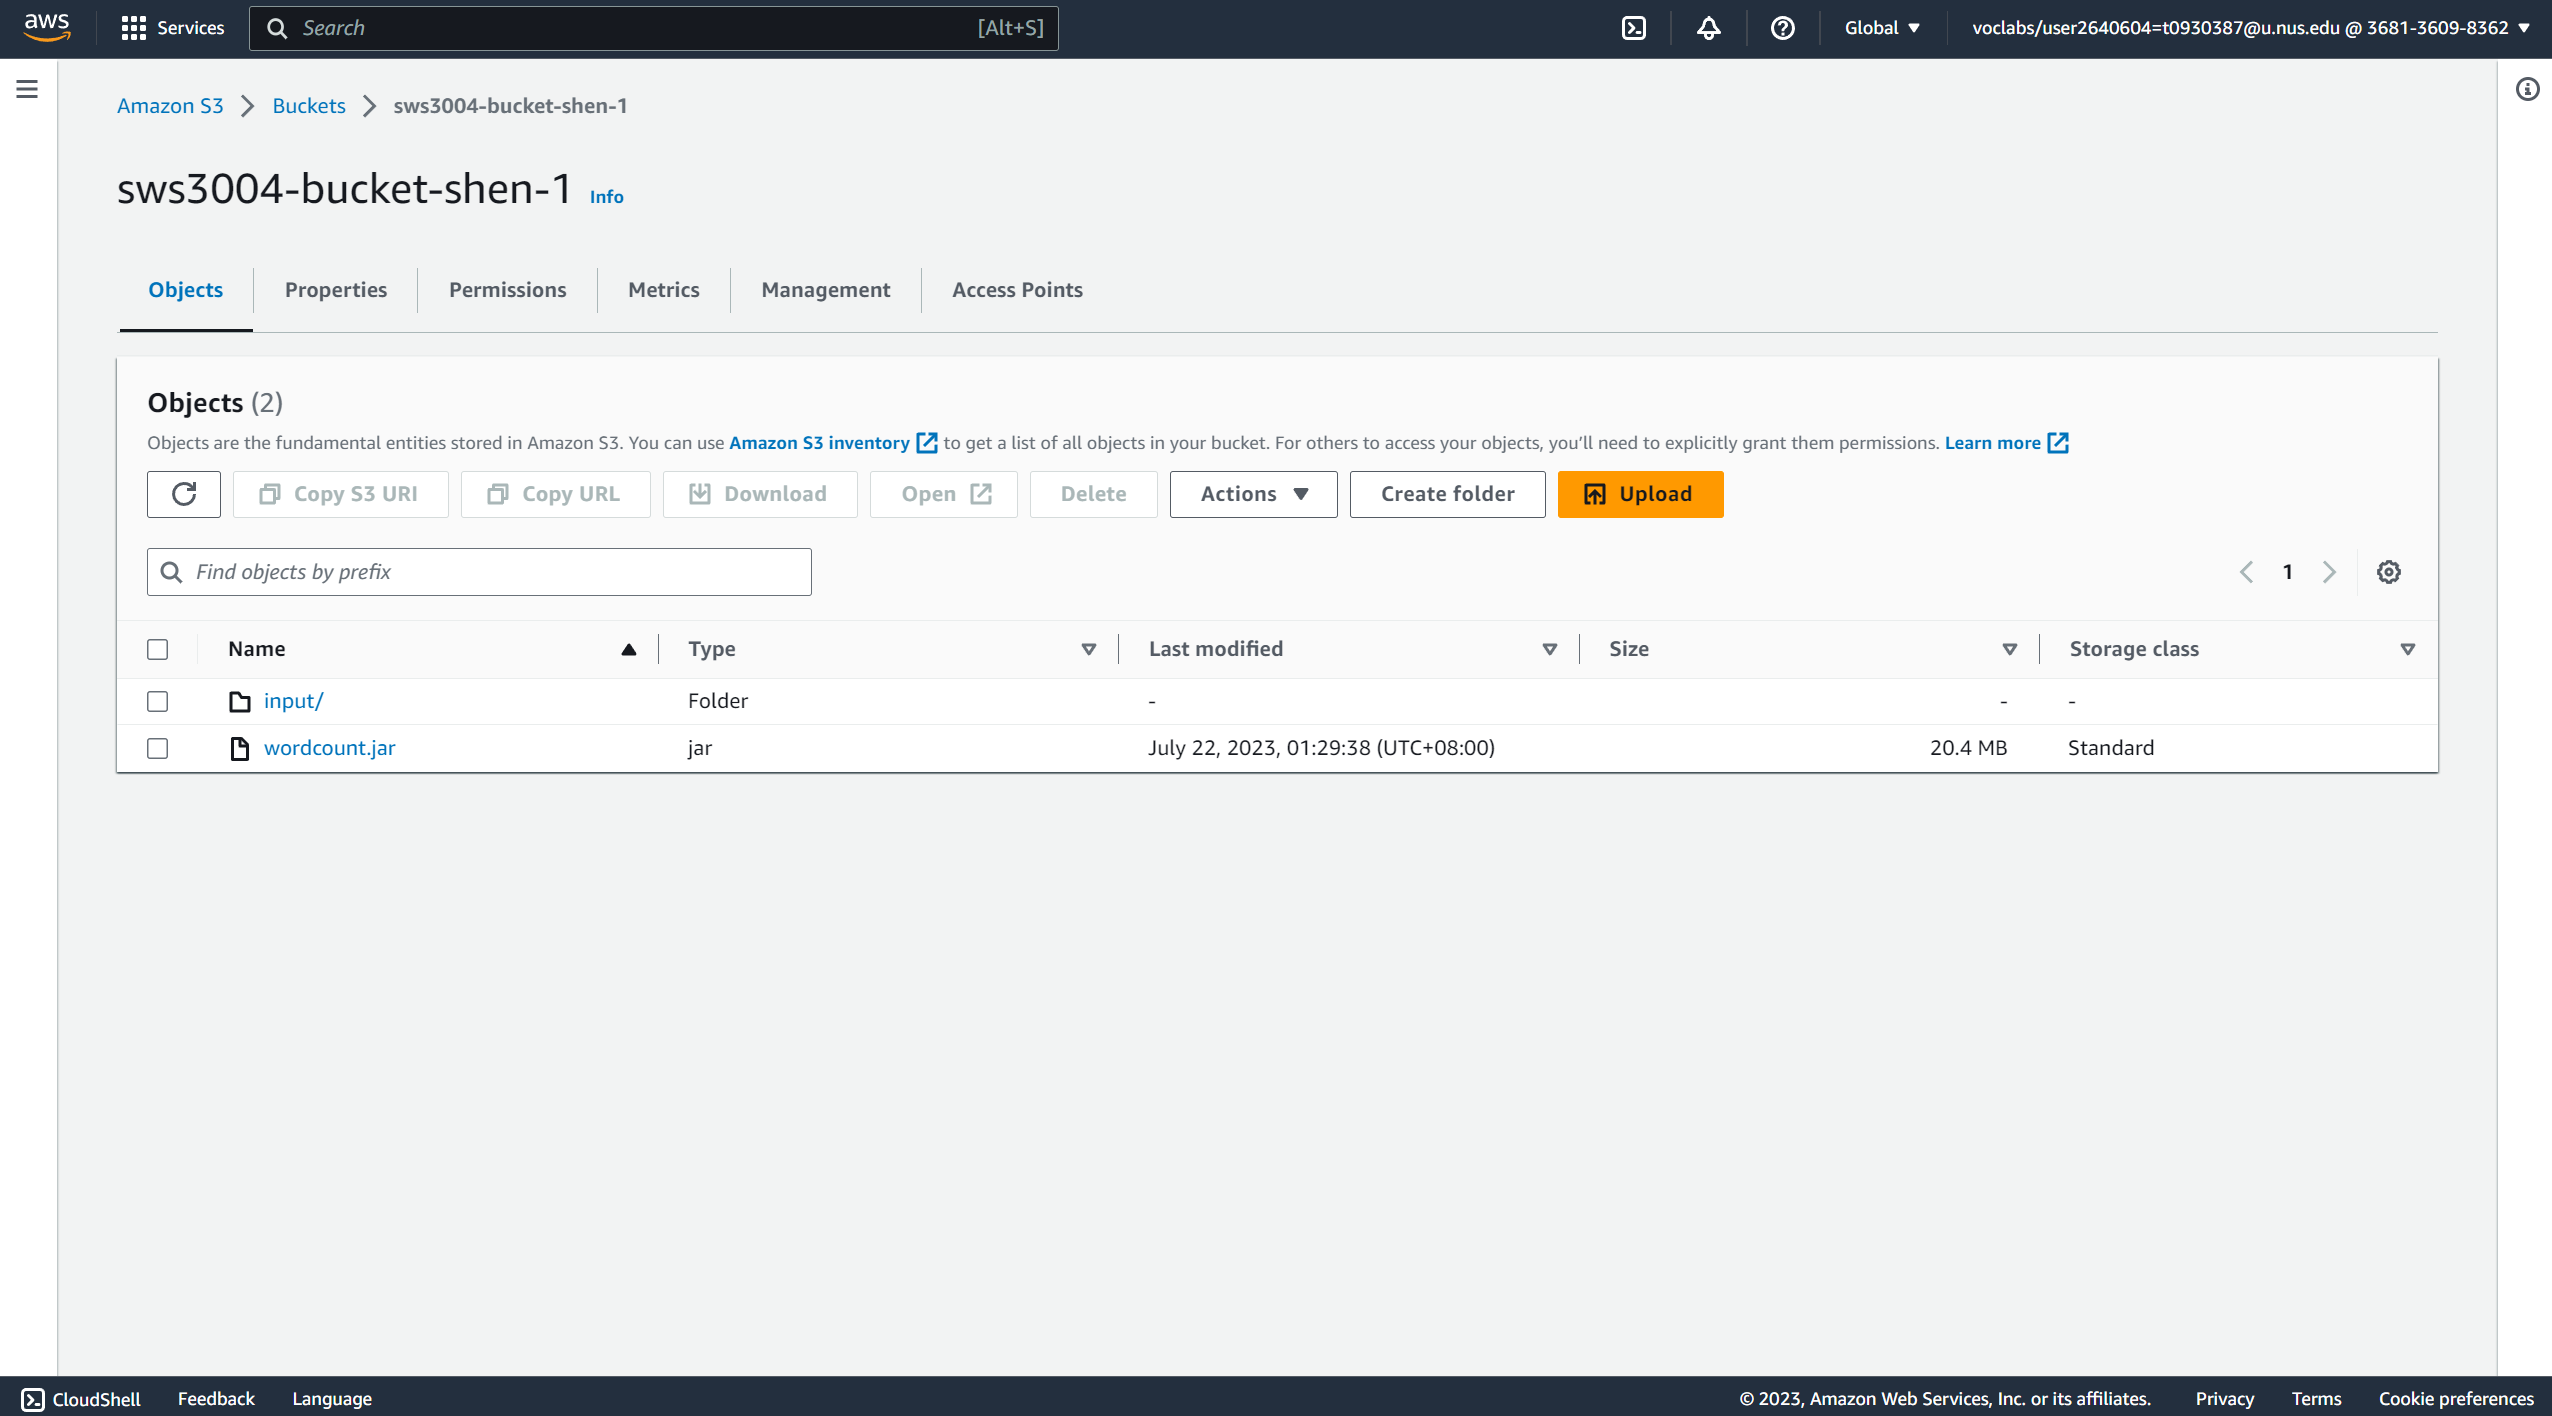
Task: Sort by Last modified column arrow
Action: [x=1549, y=649]
